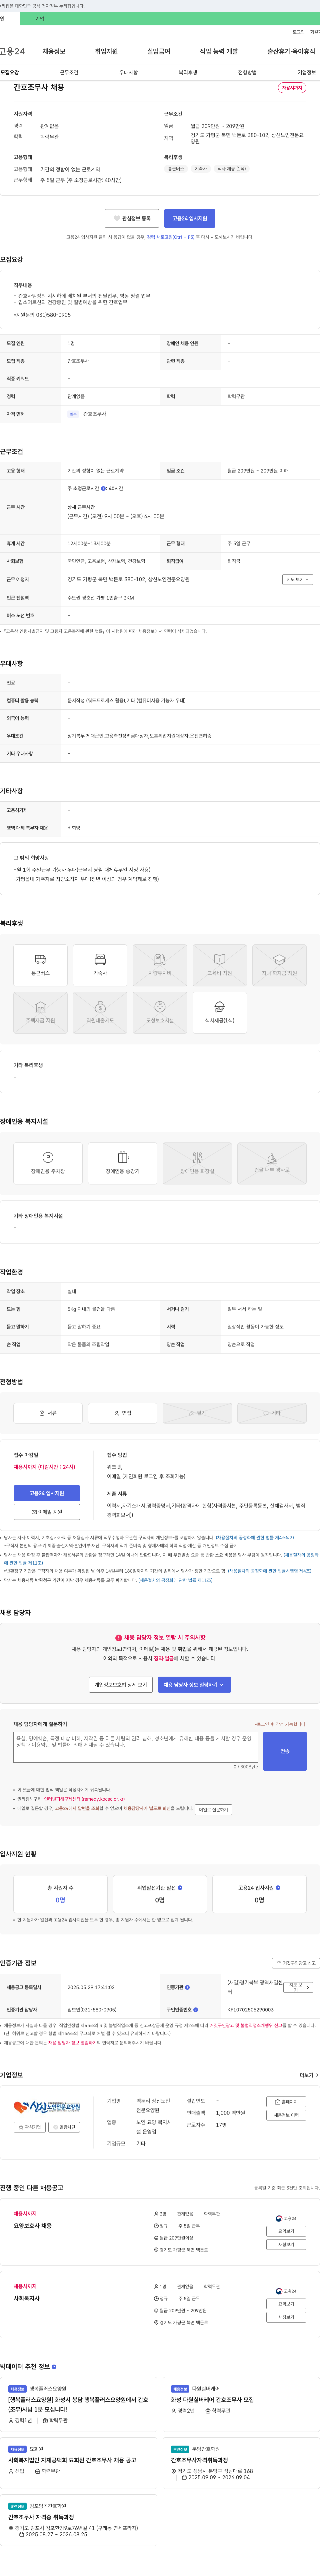Jump to the 전형방법 section tab
This screenshot has height=2576, width=320.
pyautogui.click(x=247, y=72)
